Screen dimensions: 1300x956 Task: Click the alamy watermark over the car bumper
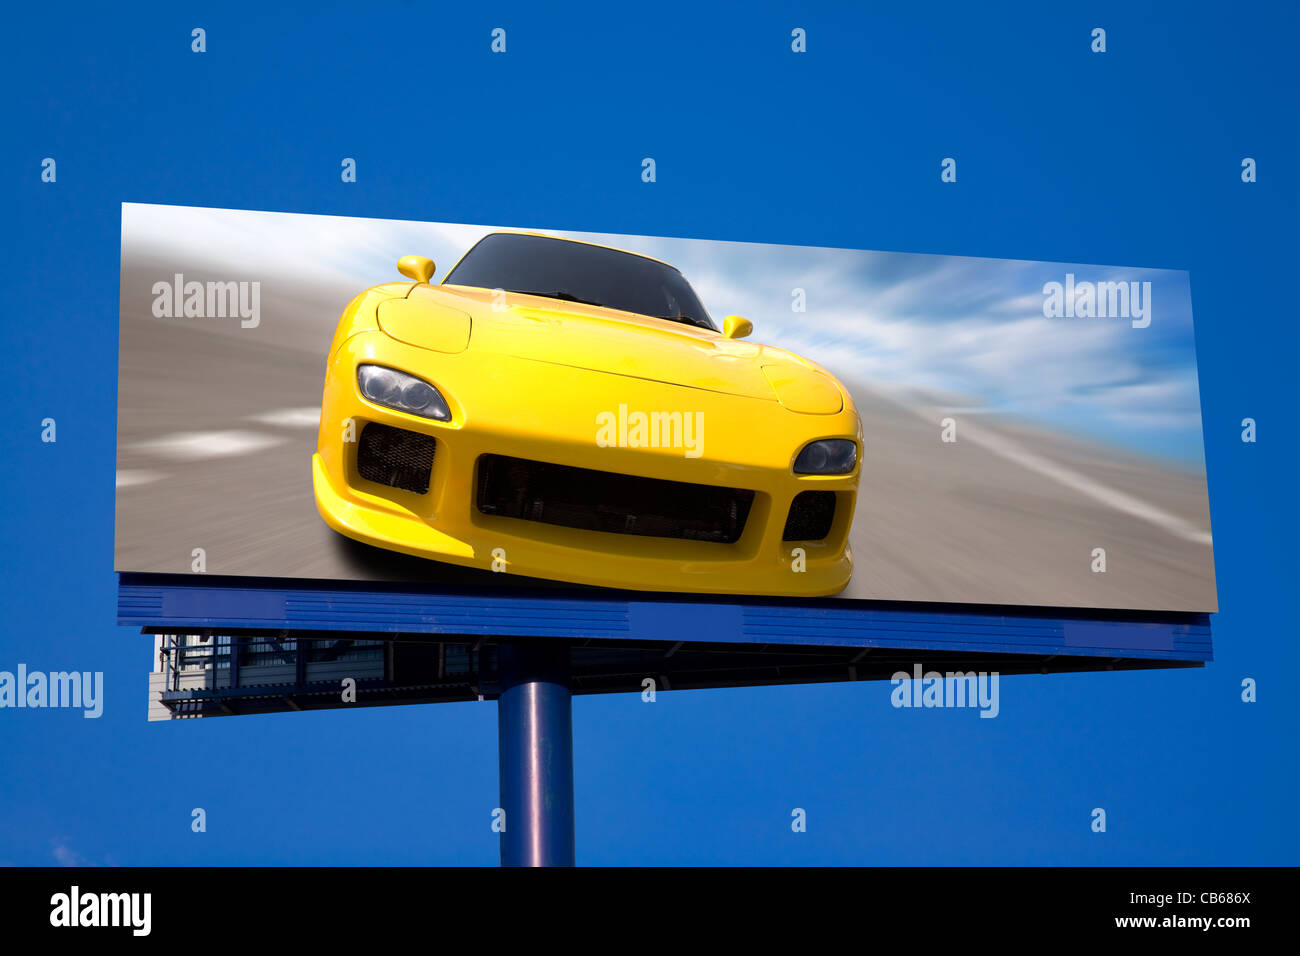649,431
